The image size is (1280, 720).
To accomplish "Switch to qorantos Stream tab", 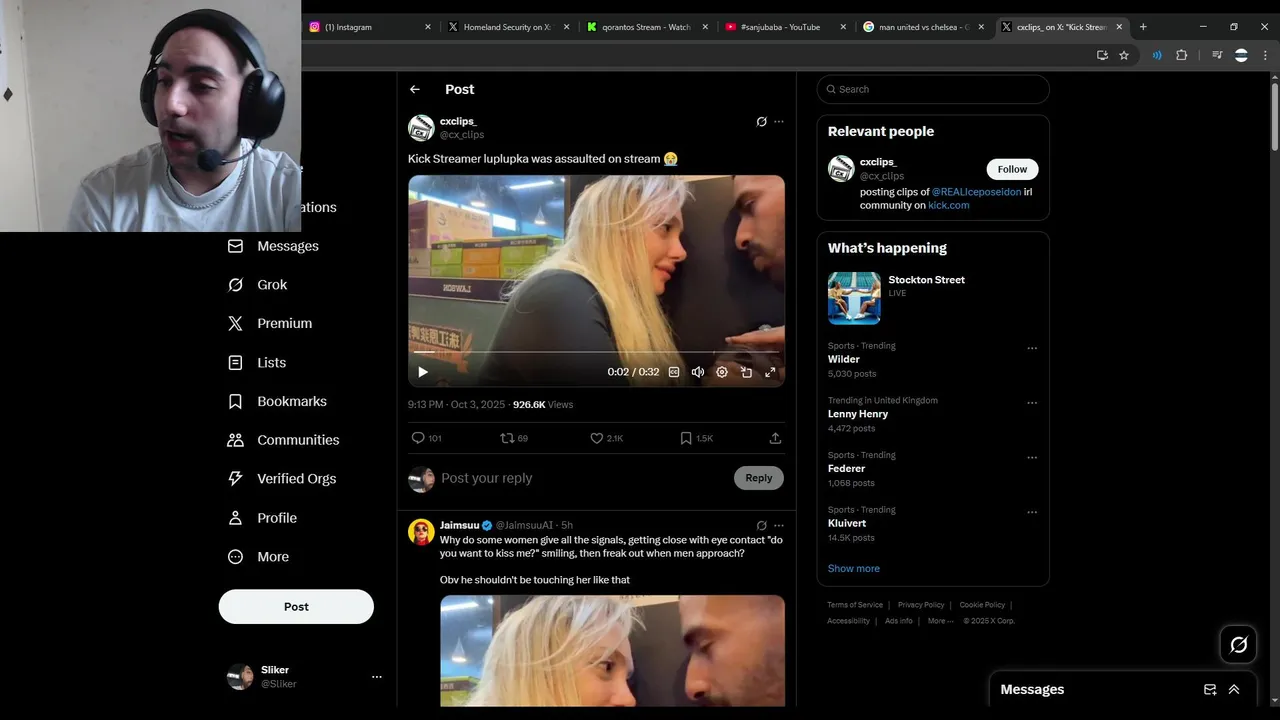I will click(x=648, y=27).
